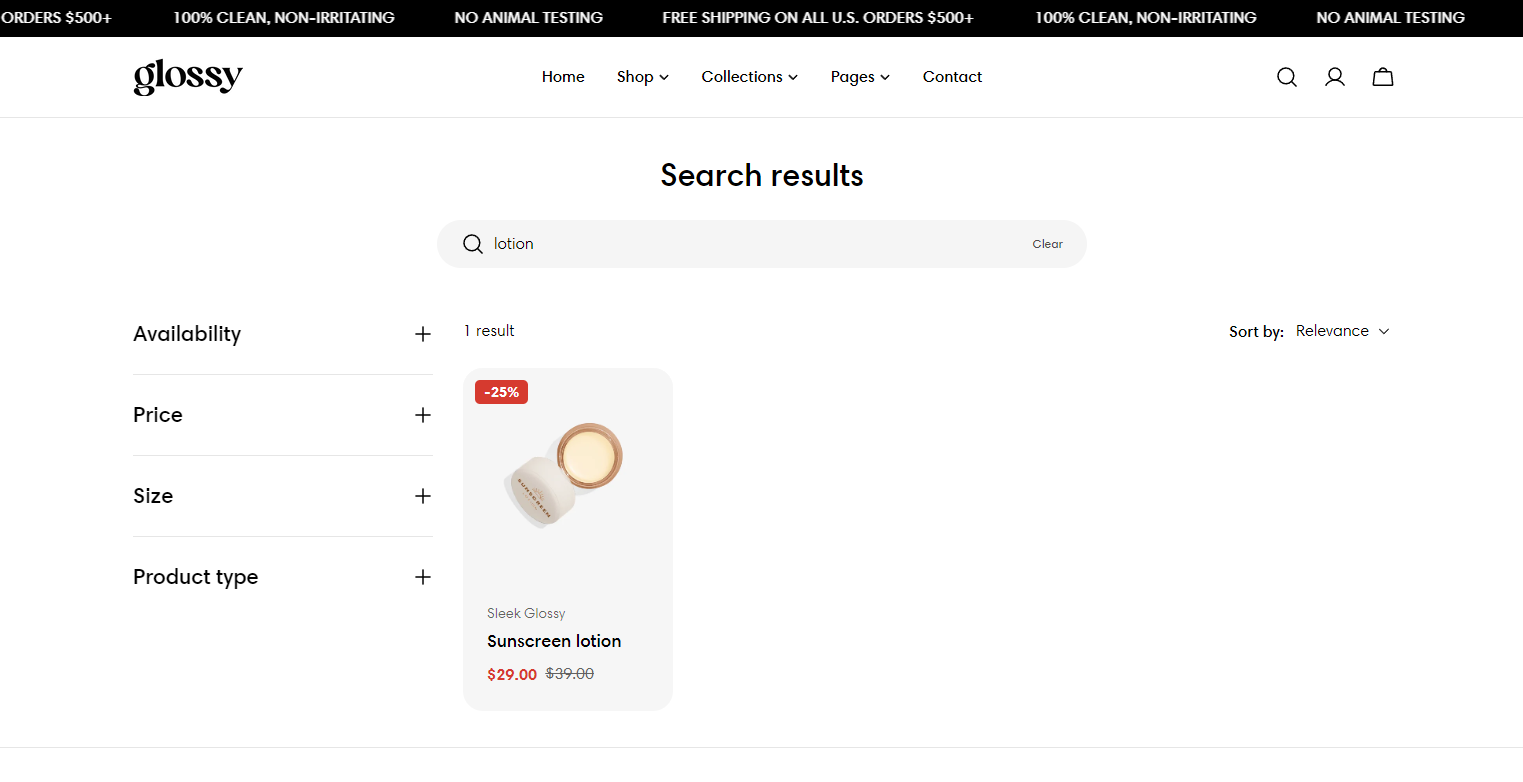
Task: Open the Sunscreen lotion product link
Action: click(x=554, y=641)
